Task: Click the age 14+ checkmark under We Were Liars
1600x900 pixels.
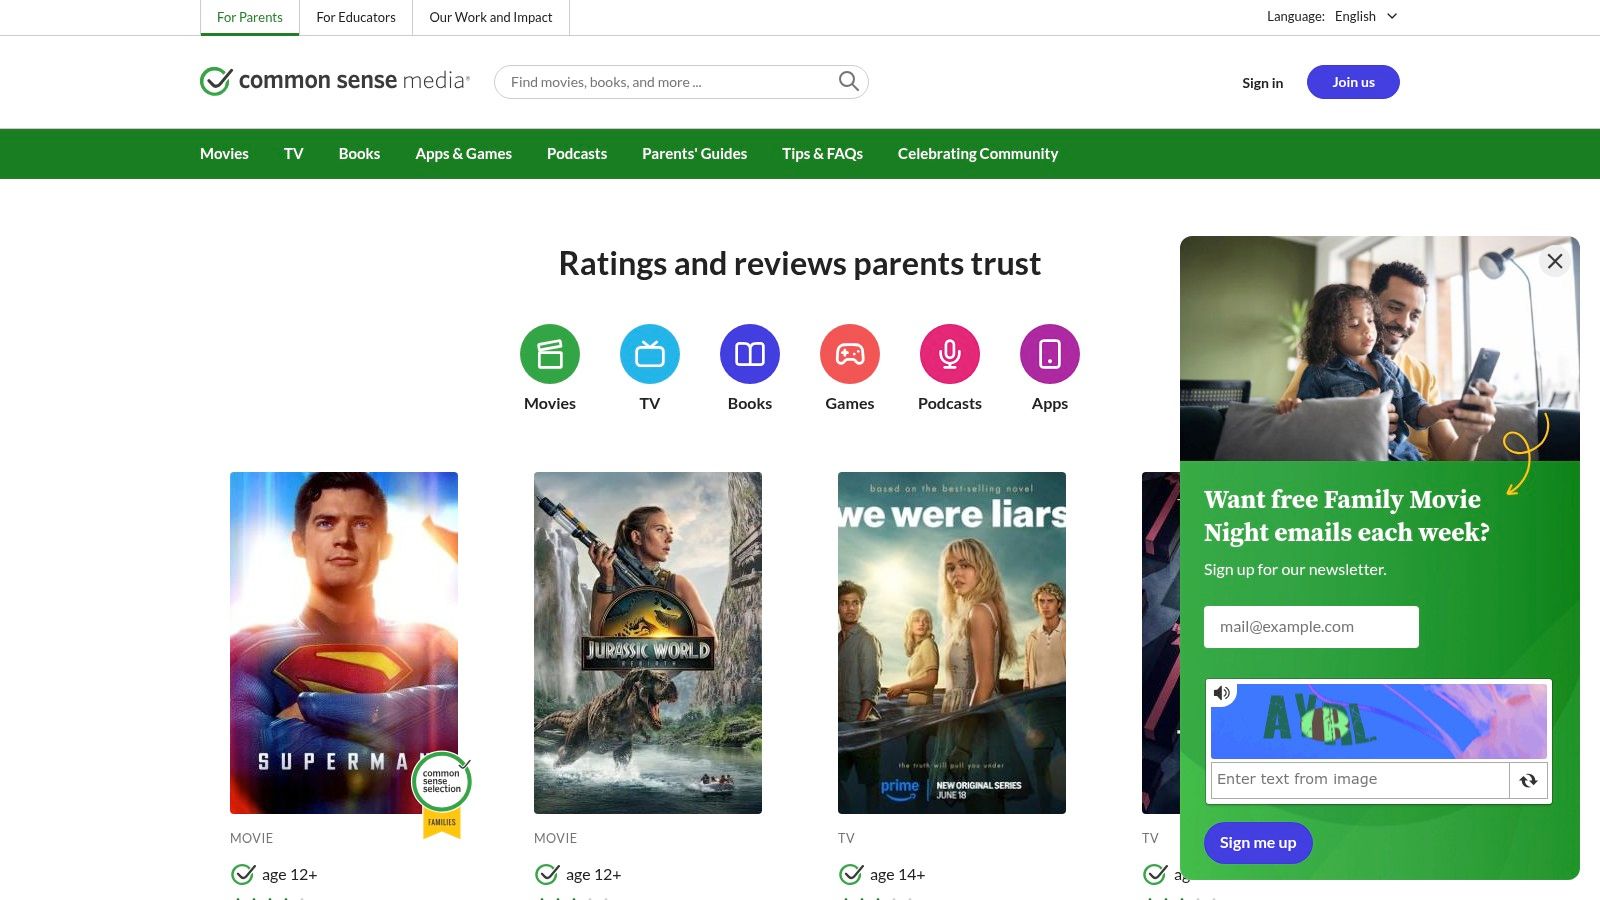Action: tap(851, 874)
